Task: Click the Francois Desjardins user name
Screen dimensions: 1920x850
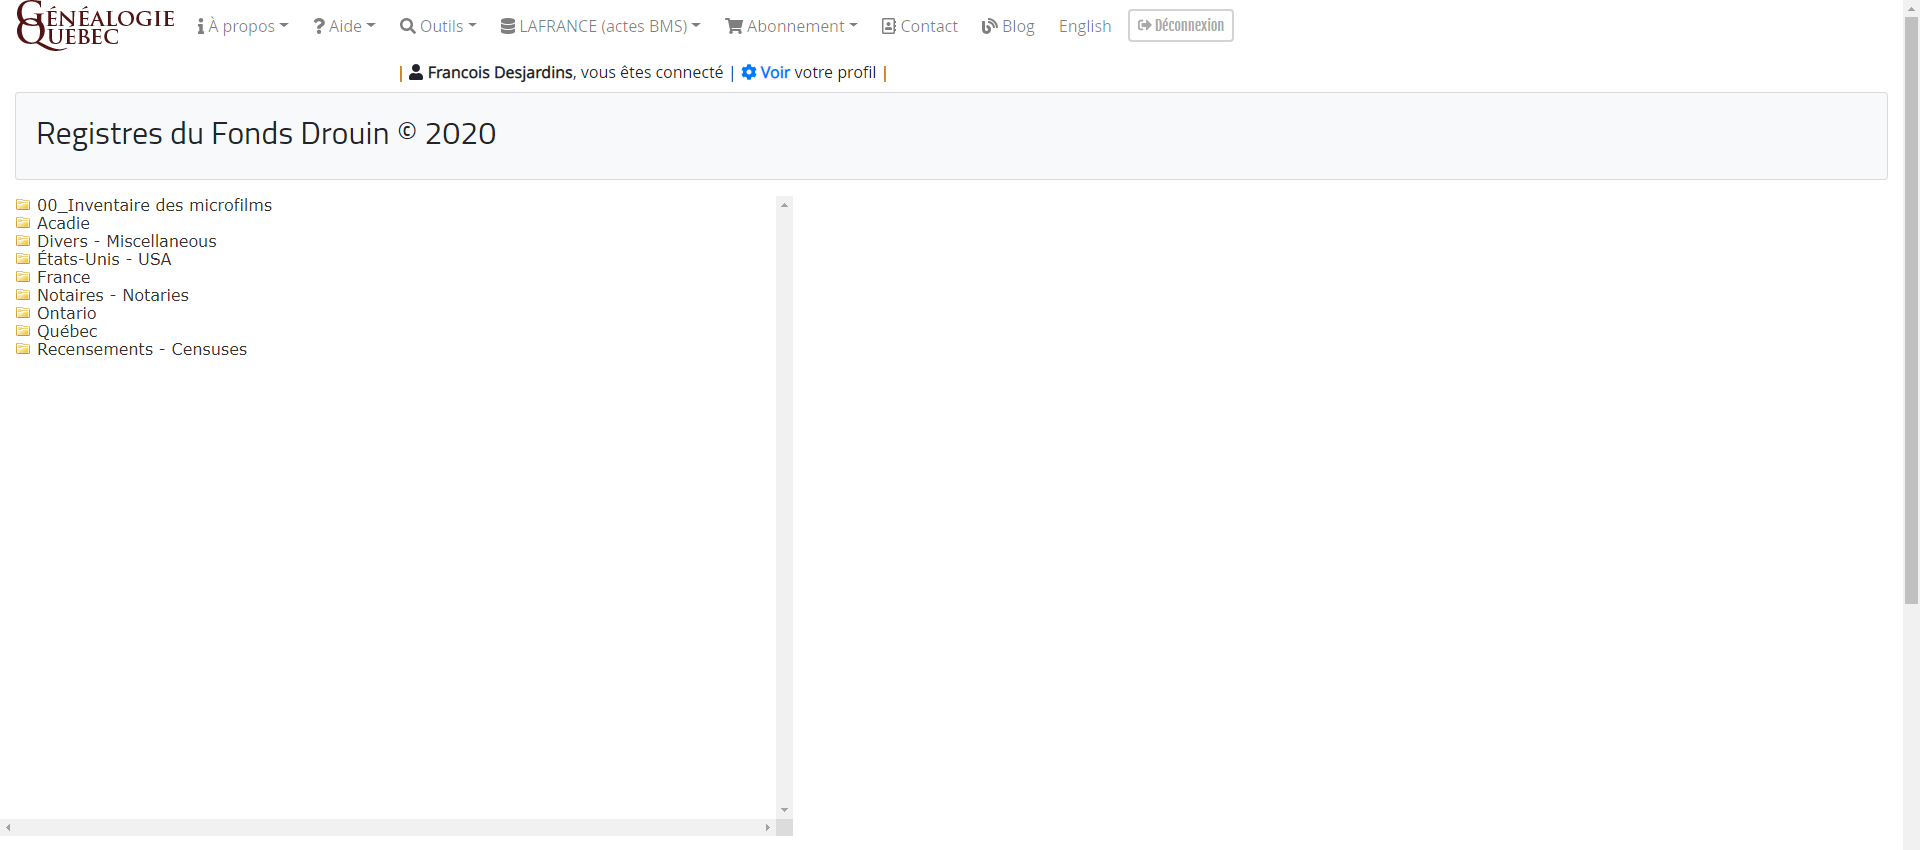Action: click(x=500, y=72)
